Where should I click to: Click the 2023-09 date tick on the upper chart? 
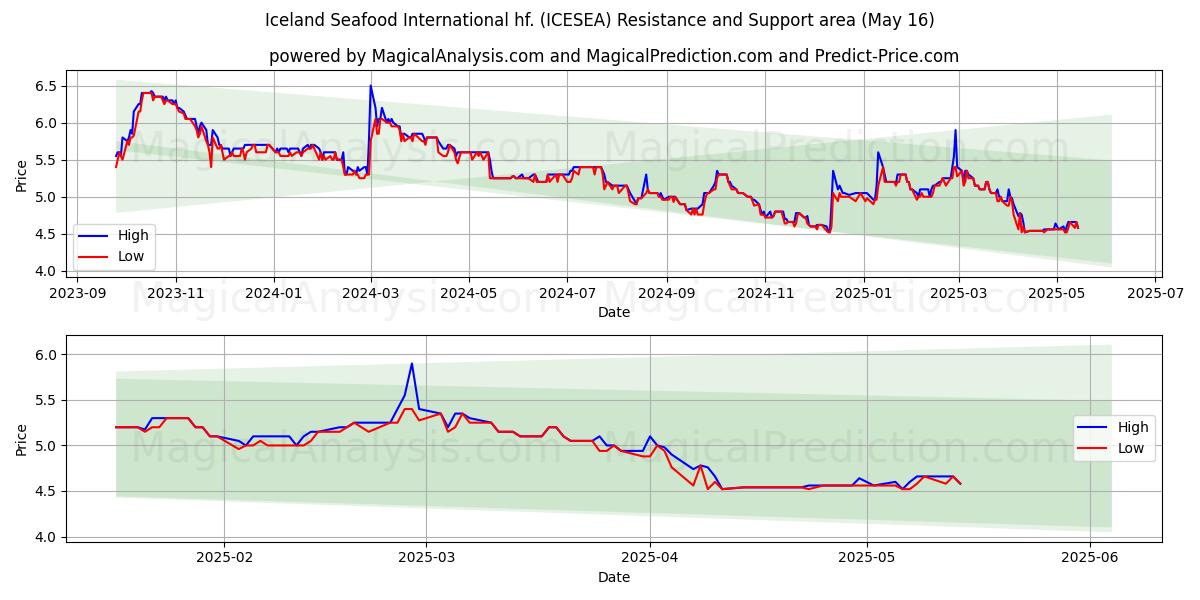click(x=78, y=292)
